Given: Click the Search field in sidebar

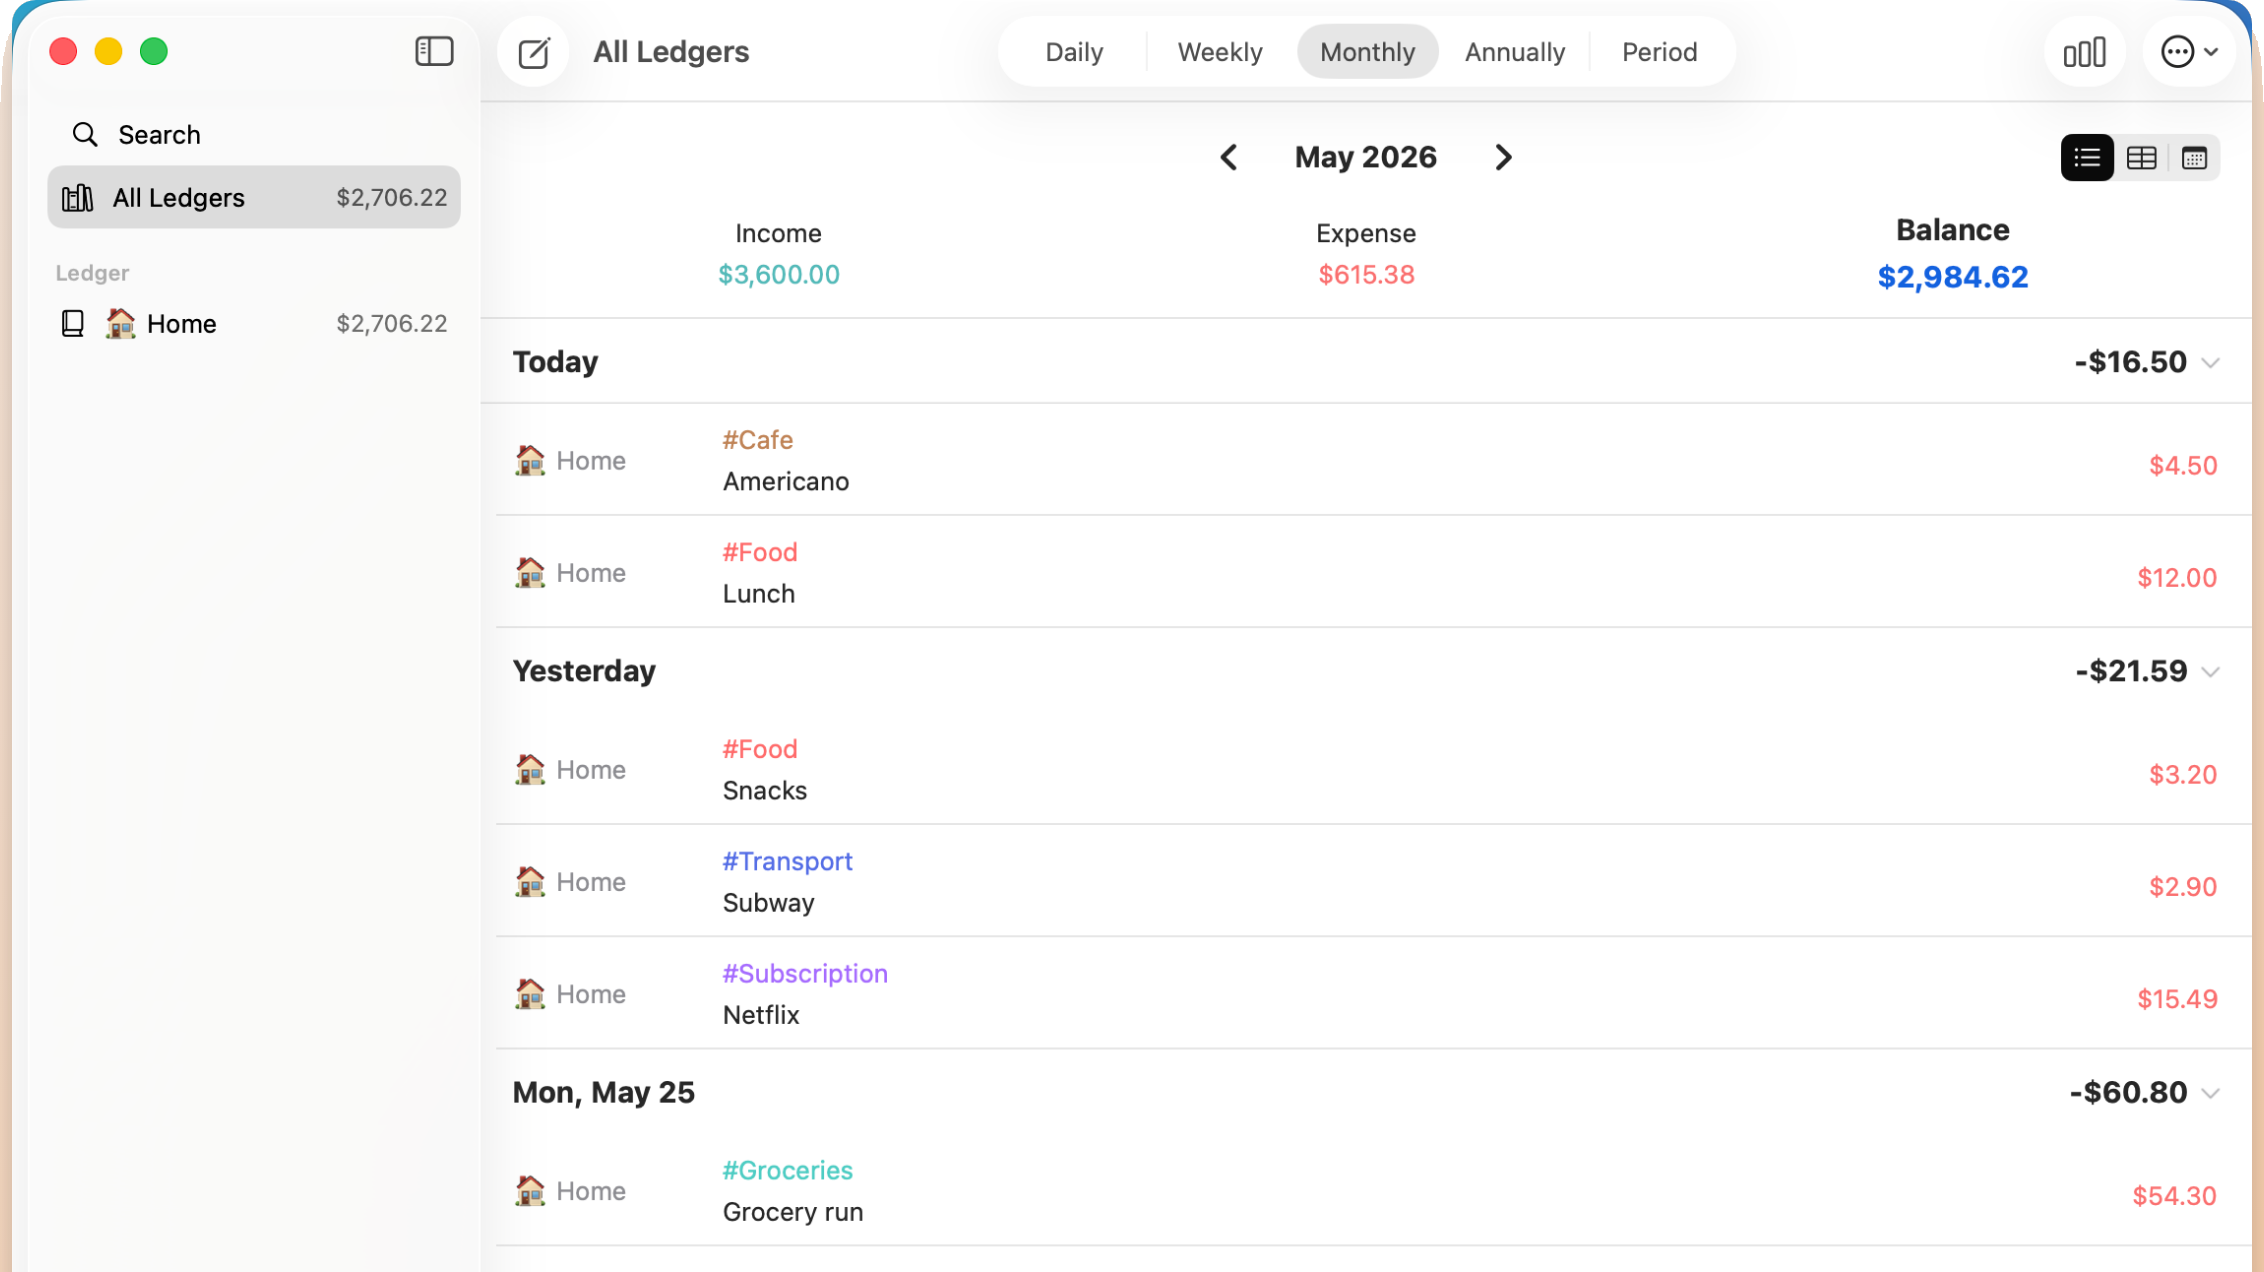Looking at the screenshot, I should pos(254,134).
